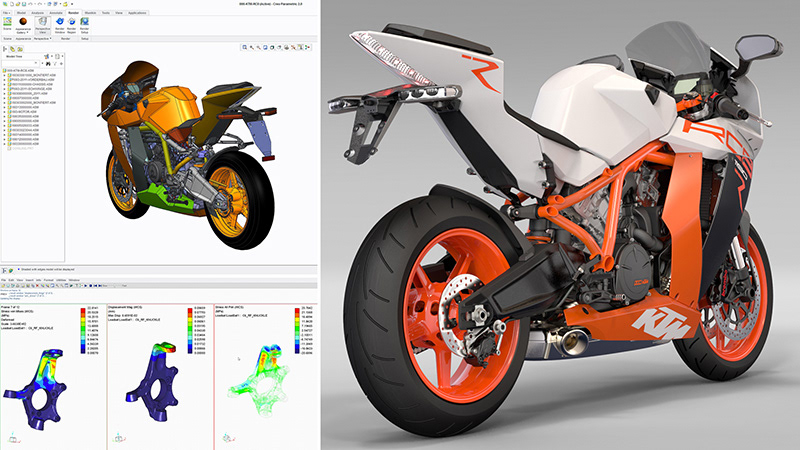Switch to the Manikin ribbon tab

pyautogui.click(x=90, y=13)
